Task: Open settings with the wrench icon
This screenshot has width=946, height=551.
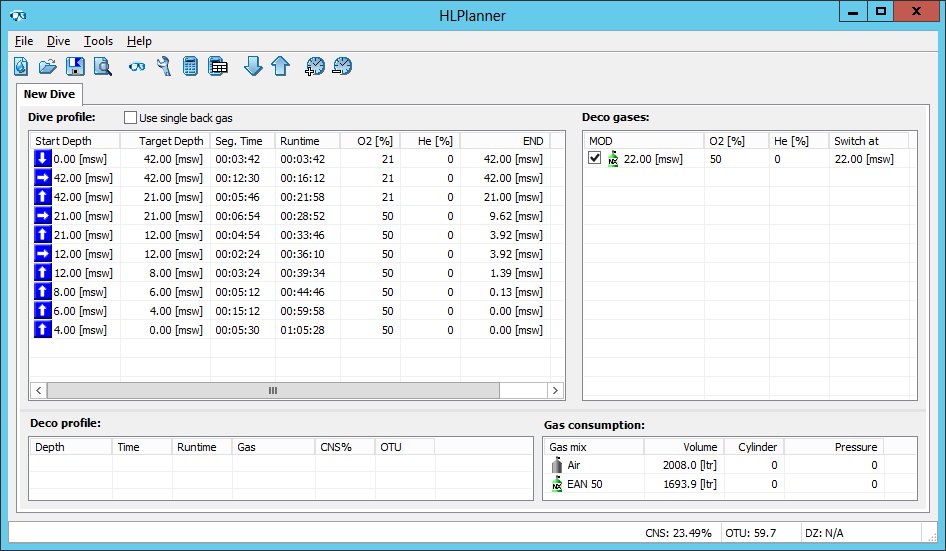Action: pos(164,67)
